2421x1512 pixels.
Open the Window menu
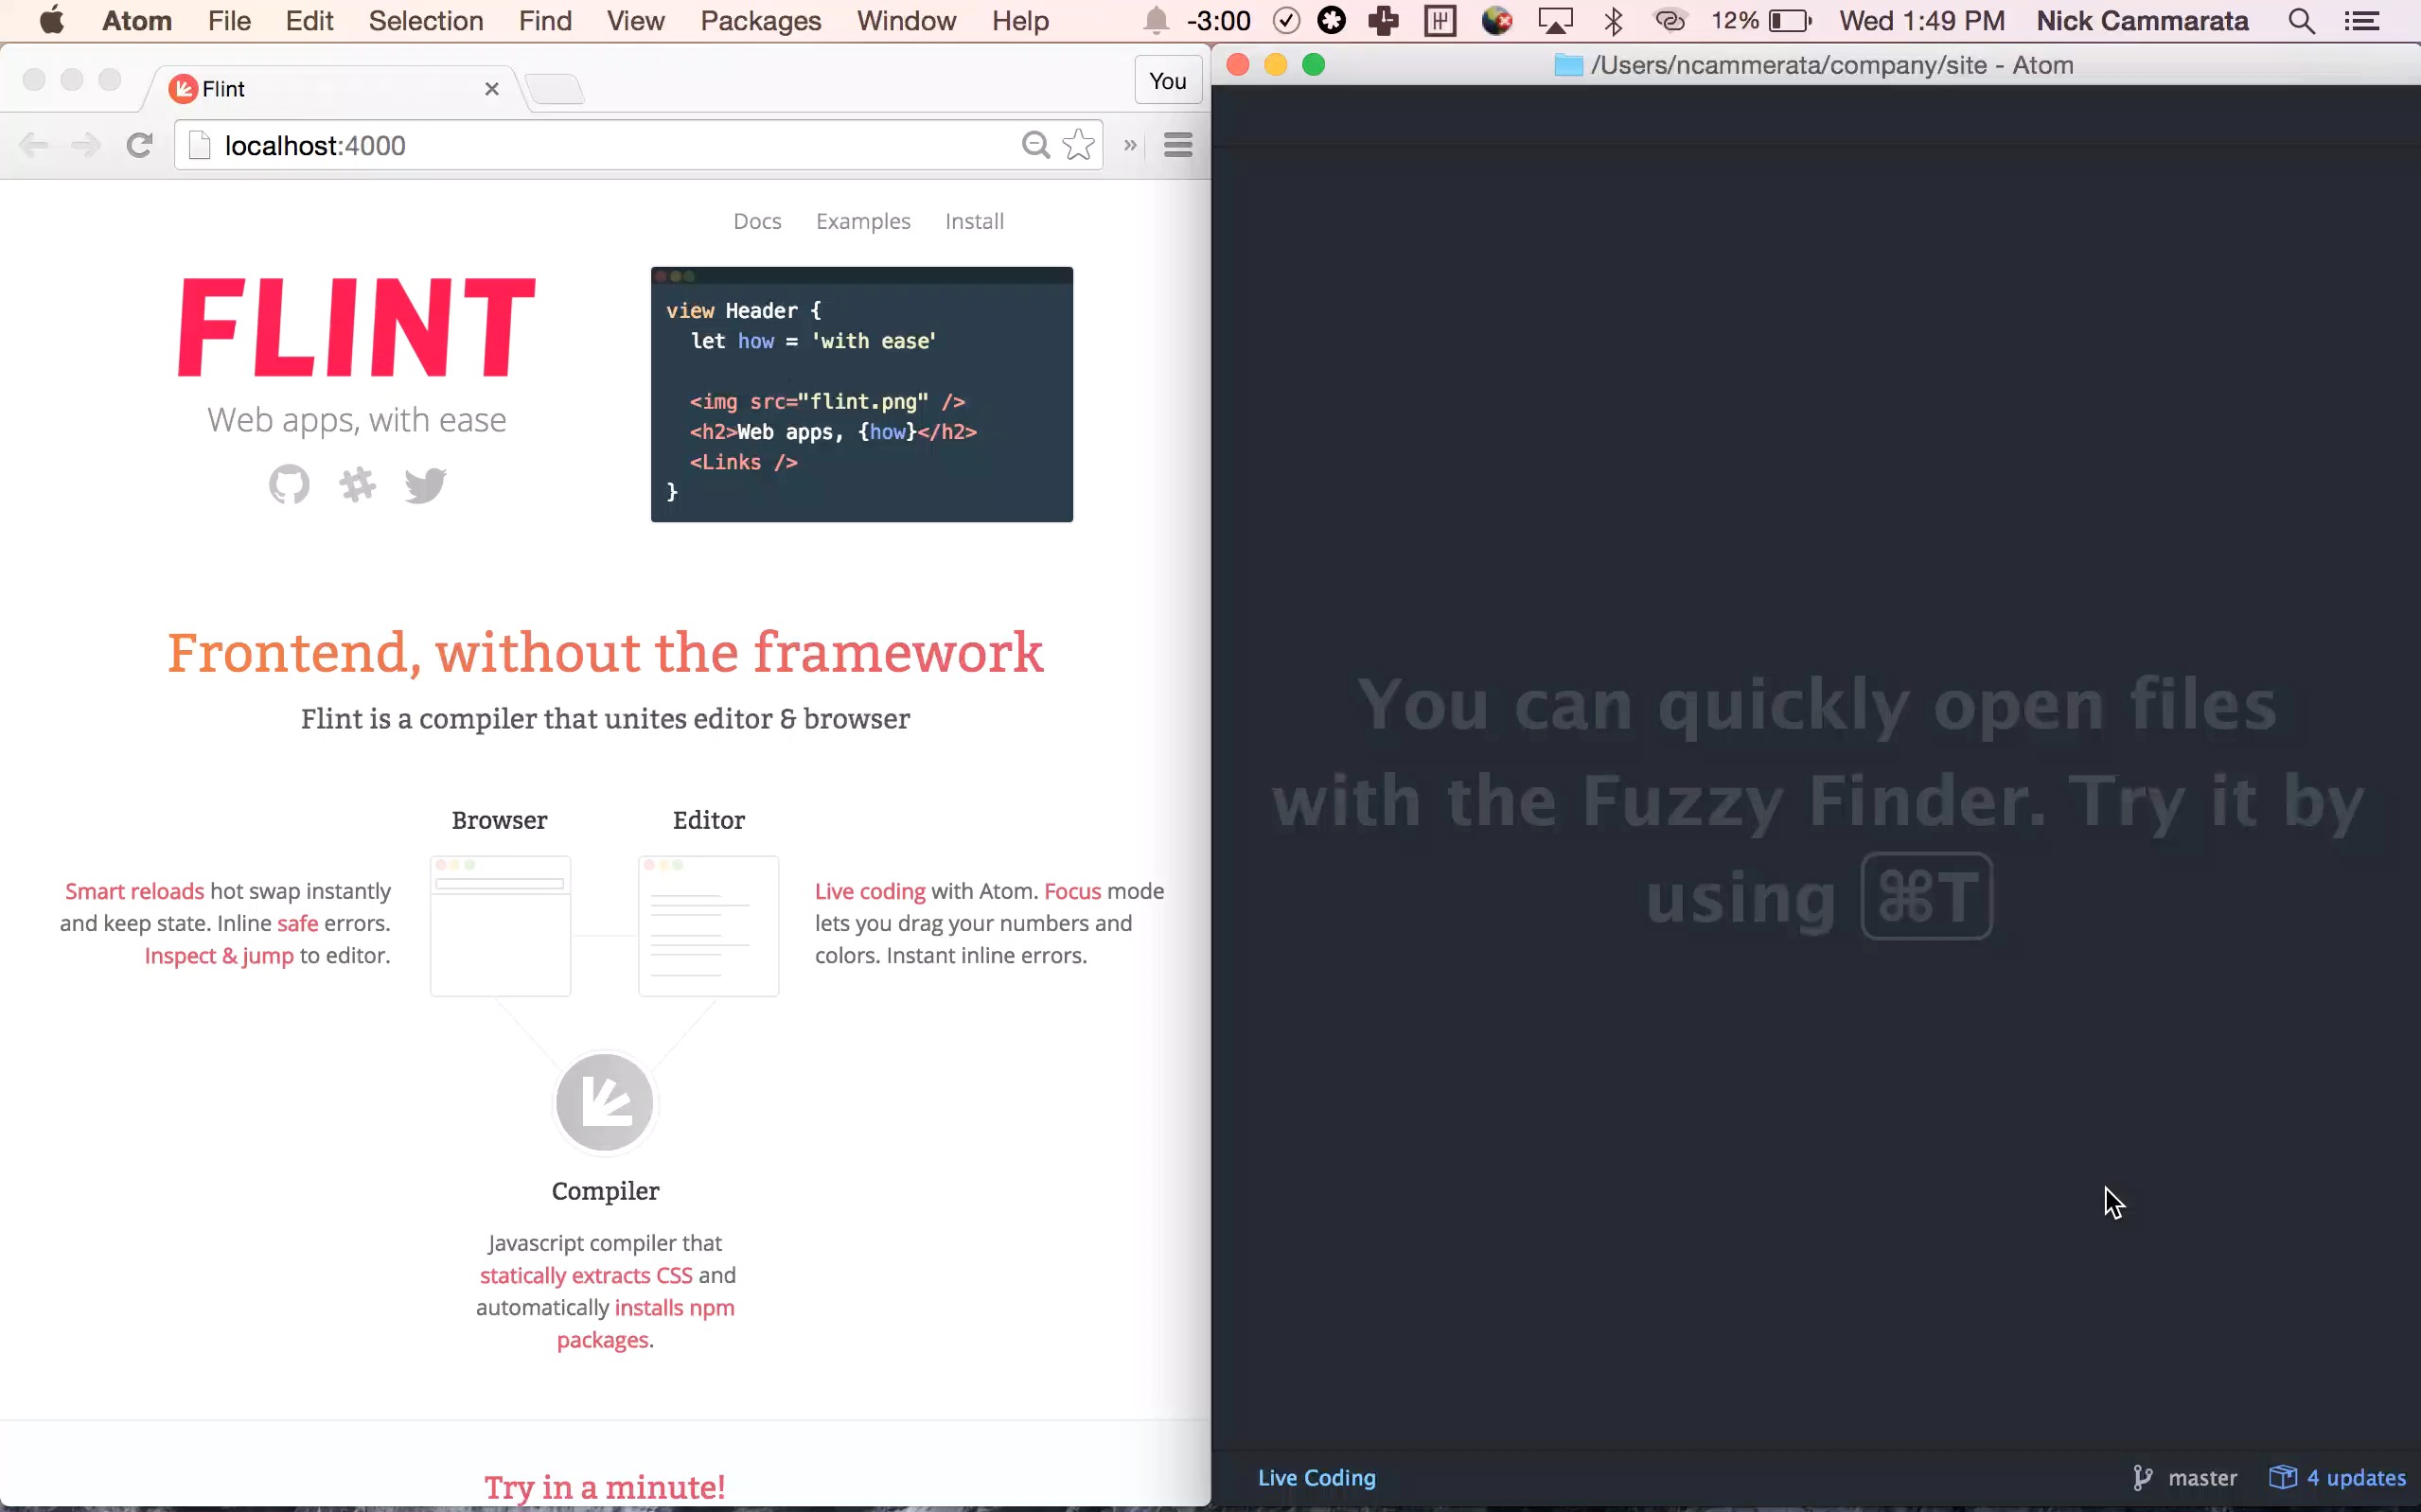[x=906, y=20]
